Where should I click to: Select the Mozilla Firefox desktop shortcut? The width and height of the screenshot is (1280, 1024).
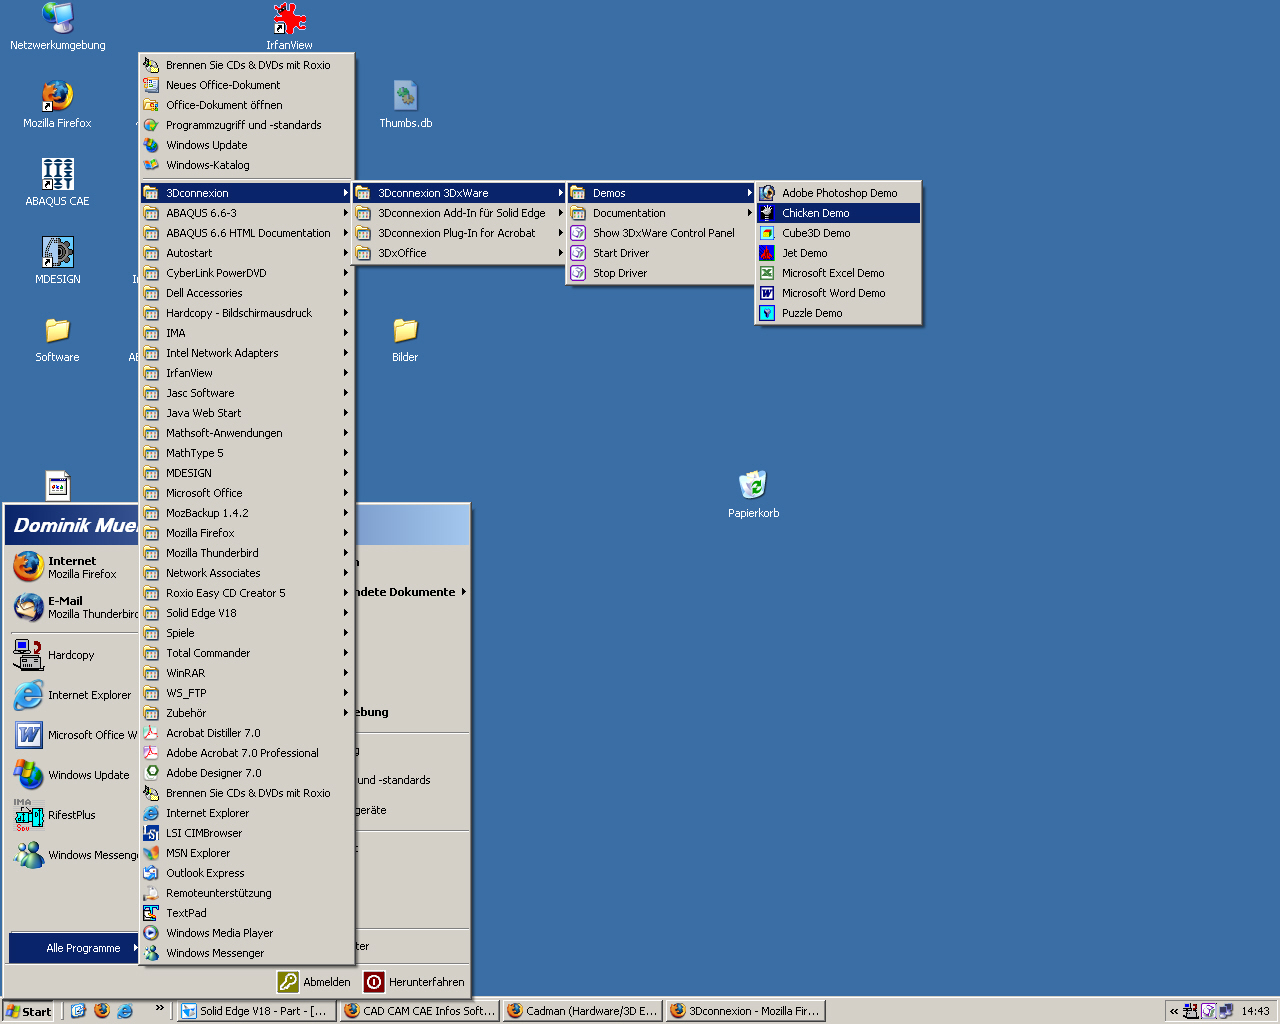(x=58, y=105)
